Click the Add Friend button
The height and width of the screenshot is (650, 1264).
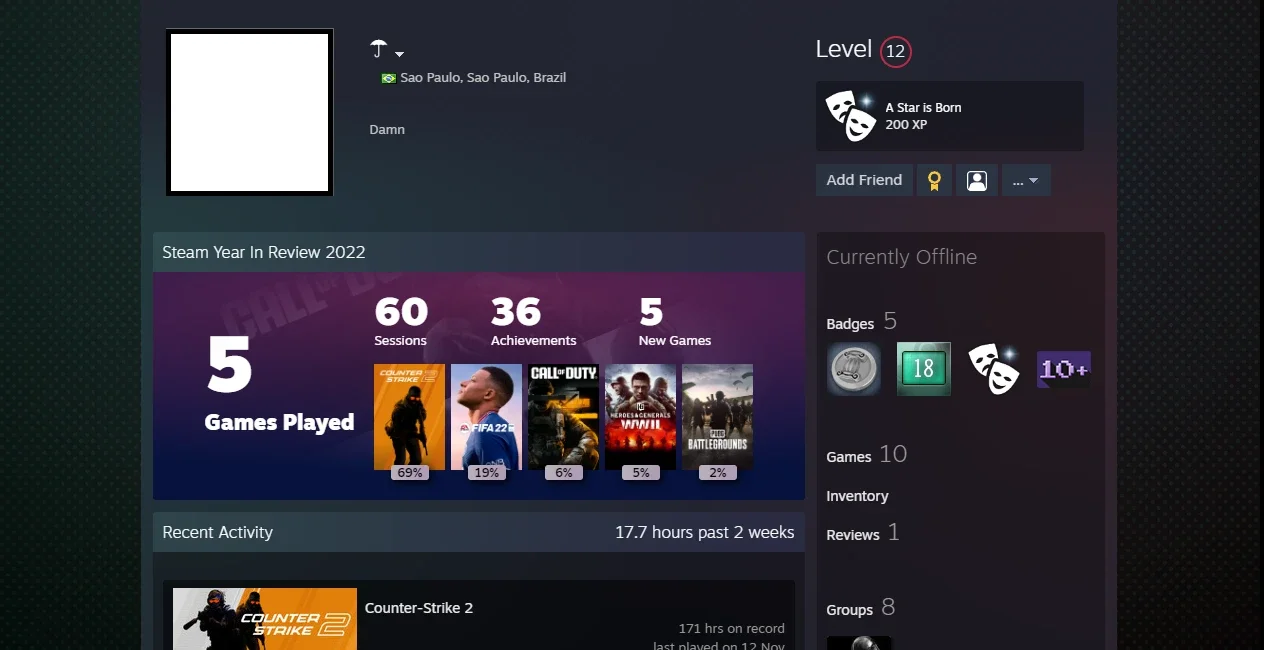click(x=864, y=180)
